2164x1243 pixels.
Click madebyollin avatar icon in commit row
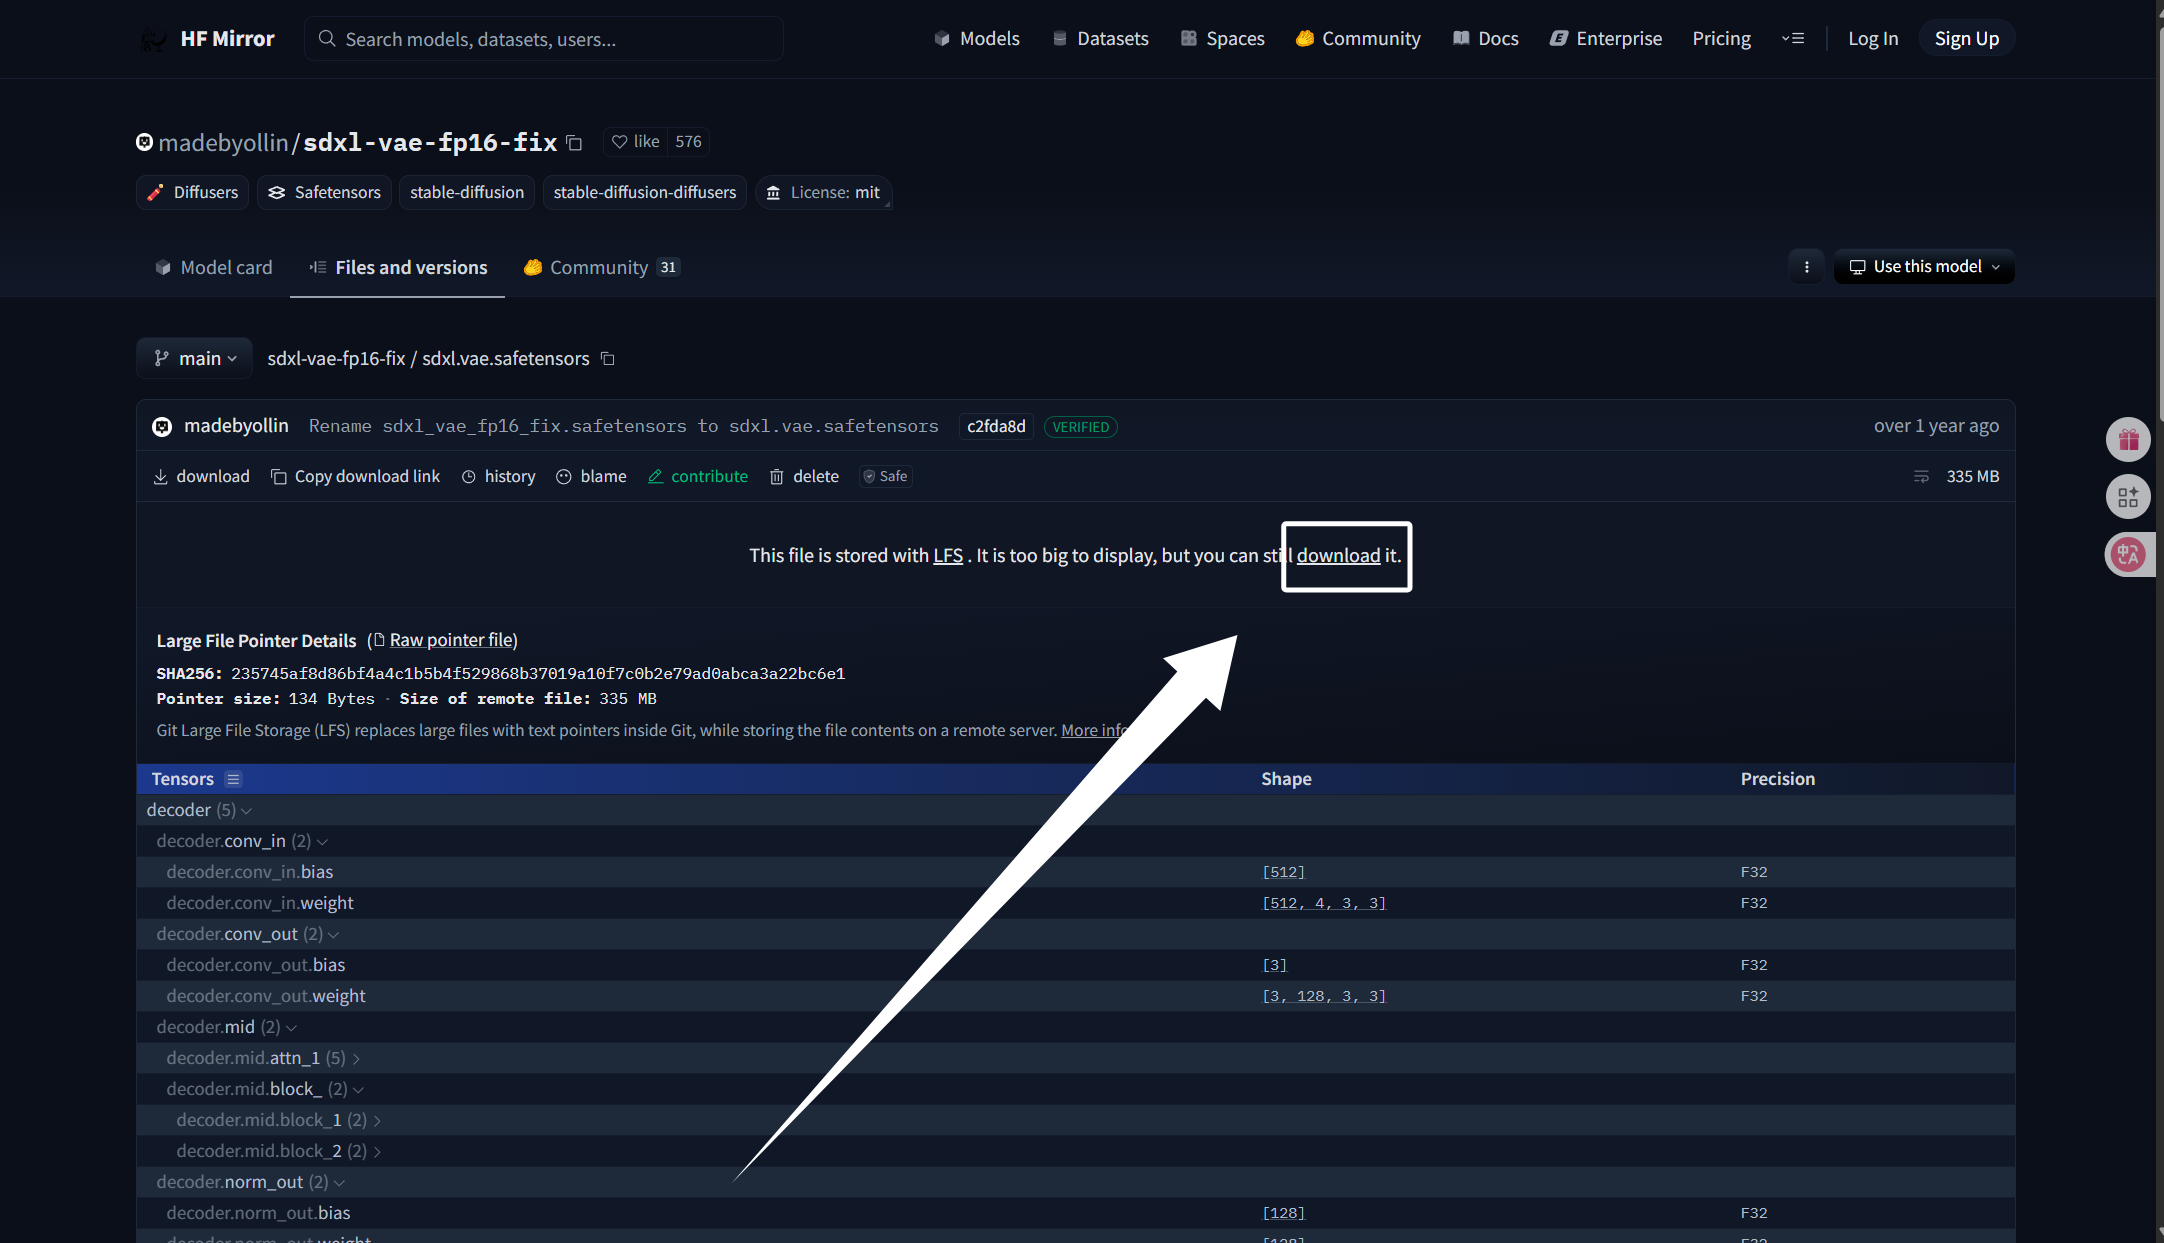[x=162, y=427]
